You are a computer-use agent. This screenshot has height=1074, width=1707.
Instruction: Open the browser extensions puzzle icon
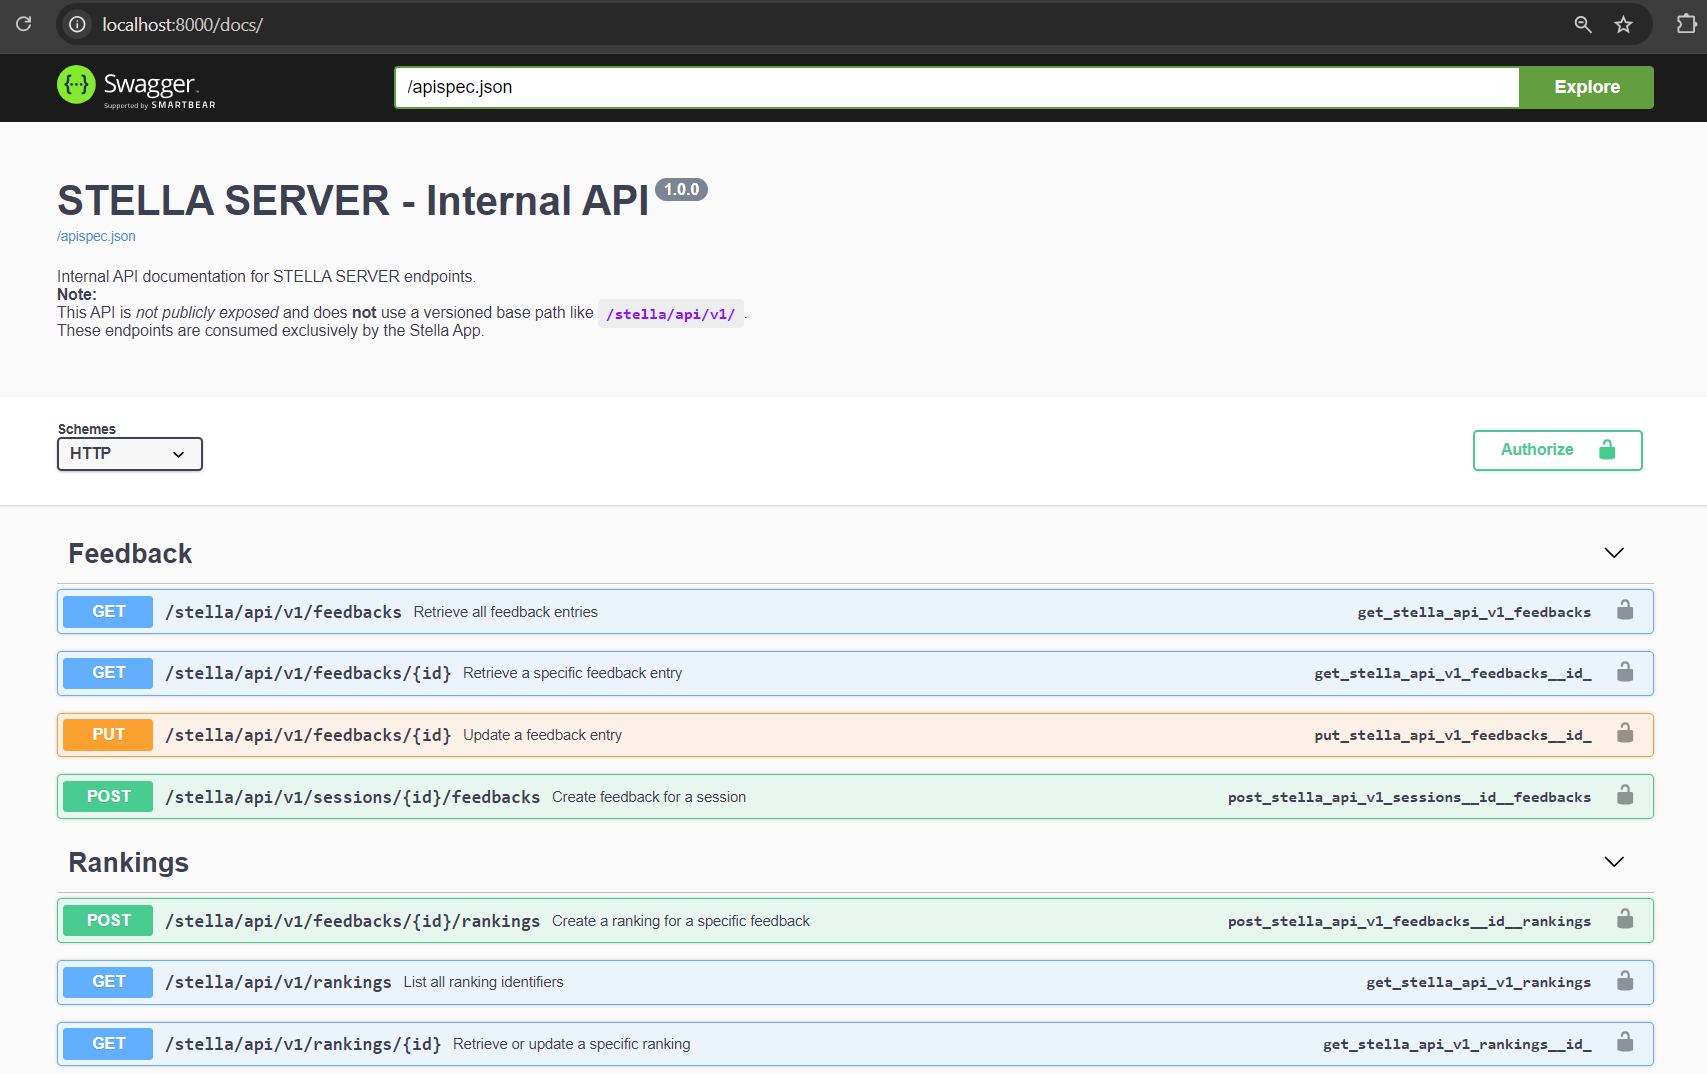[1686, 24]
